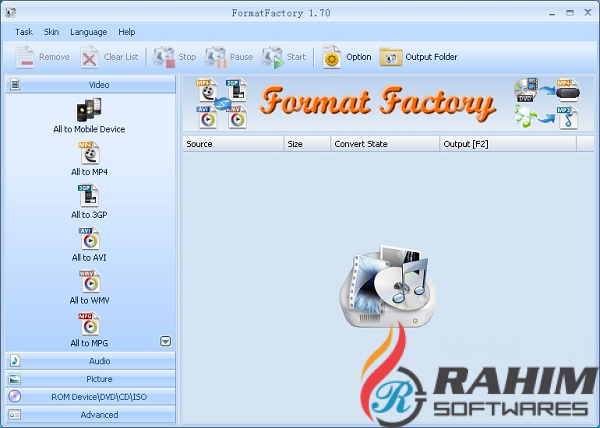
Task: Click the Pause conversion icon
Action: tap(215, 57)
